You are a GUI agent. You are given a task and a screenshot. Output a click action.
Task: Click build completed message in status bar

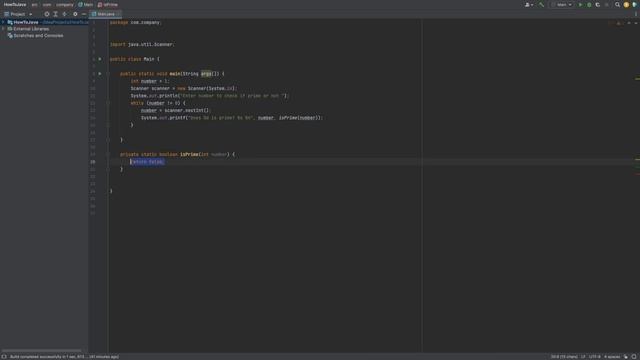(x=64, y=357)
